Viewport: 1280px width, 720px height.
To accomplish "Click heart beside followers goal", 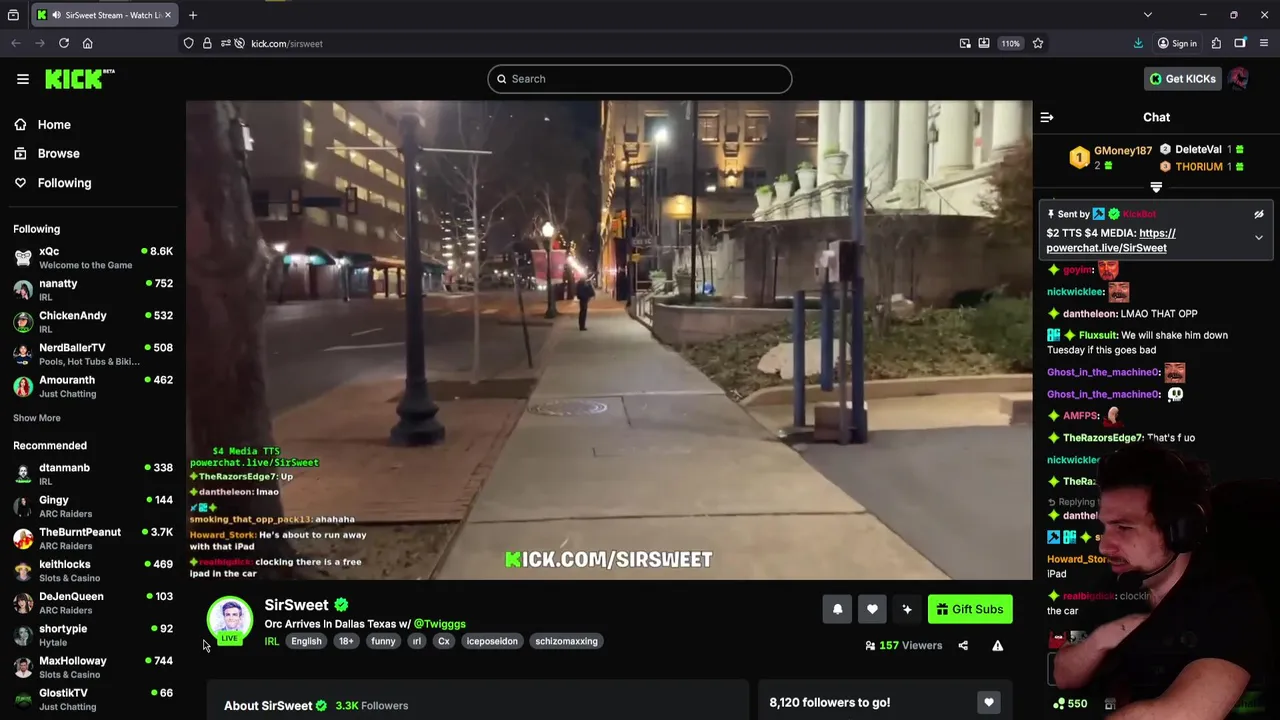I will click(989, 703).
